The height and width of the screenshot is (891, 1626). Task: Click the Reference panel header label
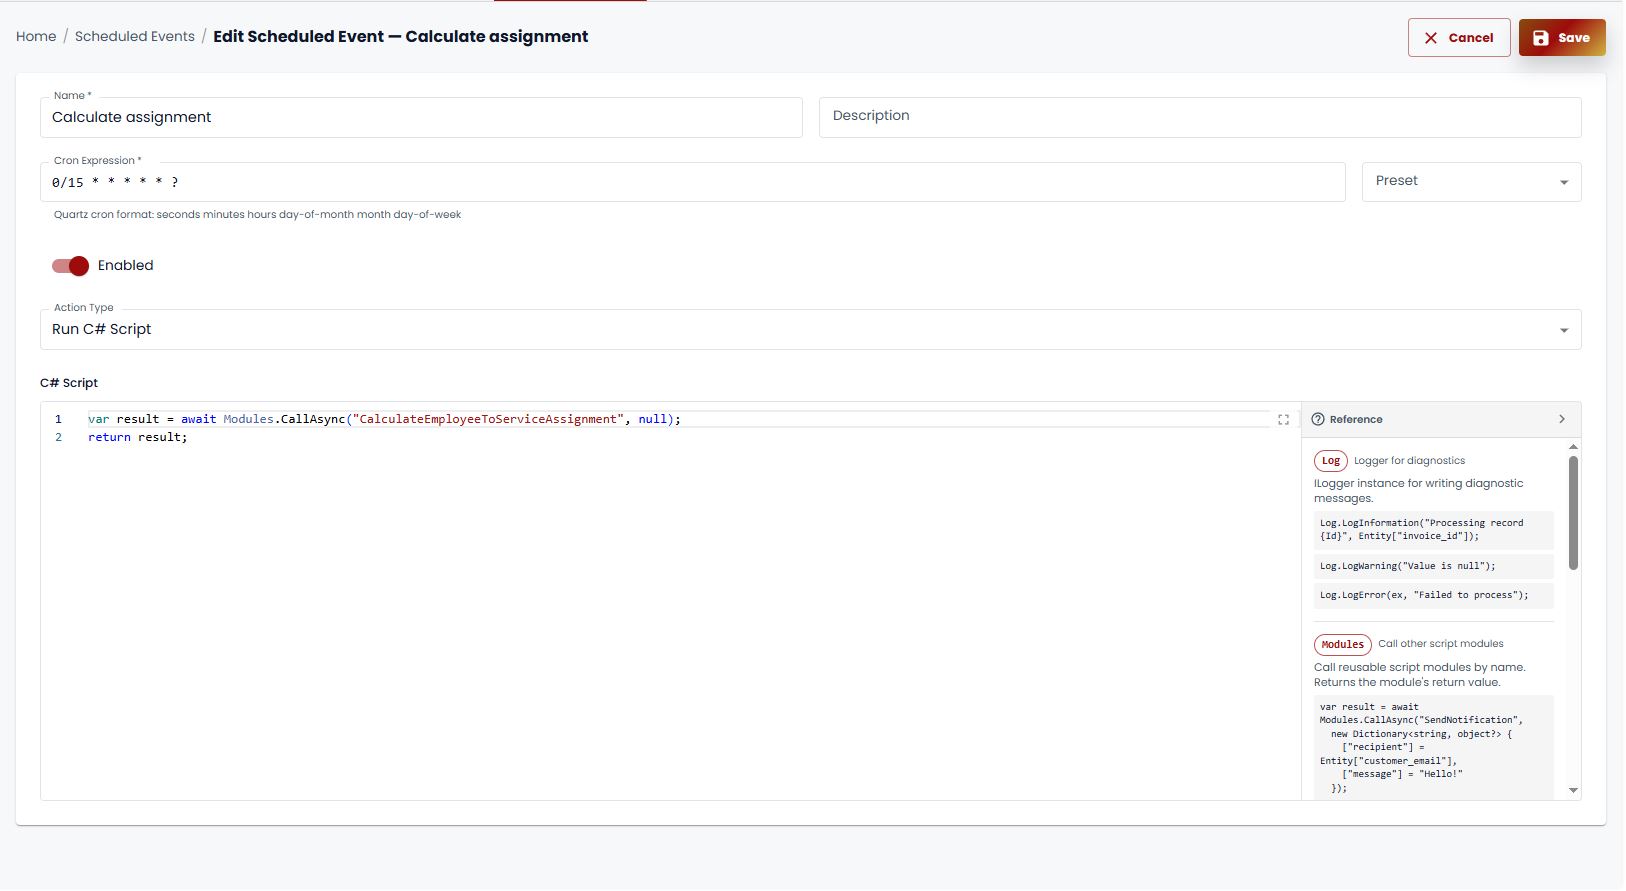tap(1356, 420)
